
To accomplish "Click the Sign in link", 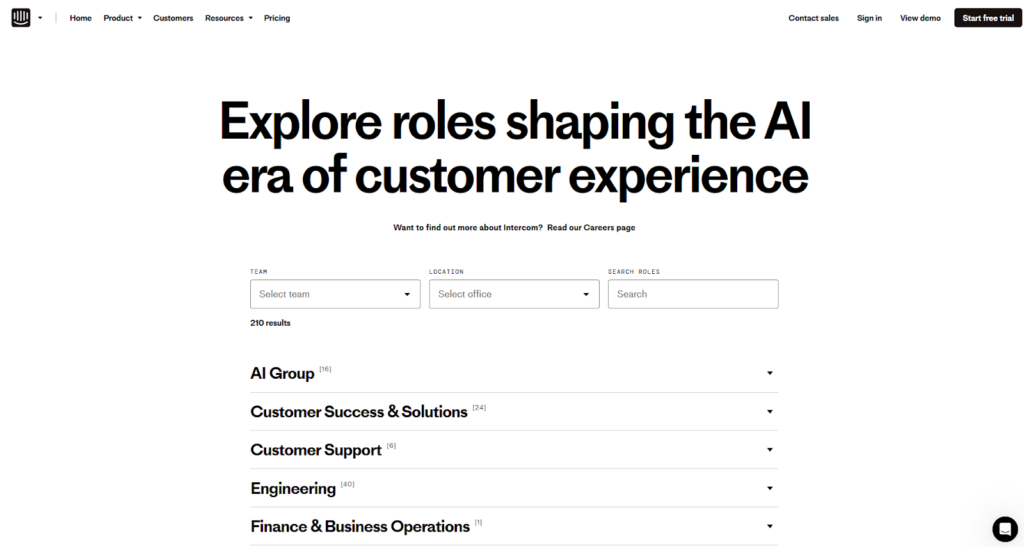I will [869, 18].
